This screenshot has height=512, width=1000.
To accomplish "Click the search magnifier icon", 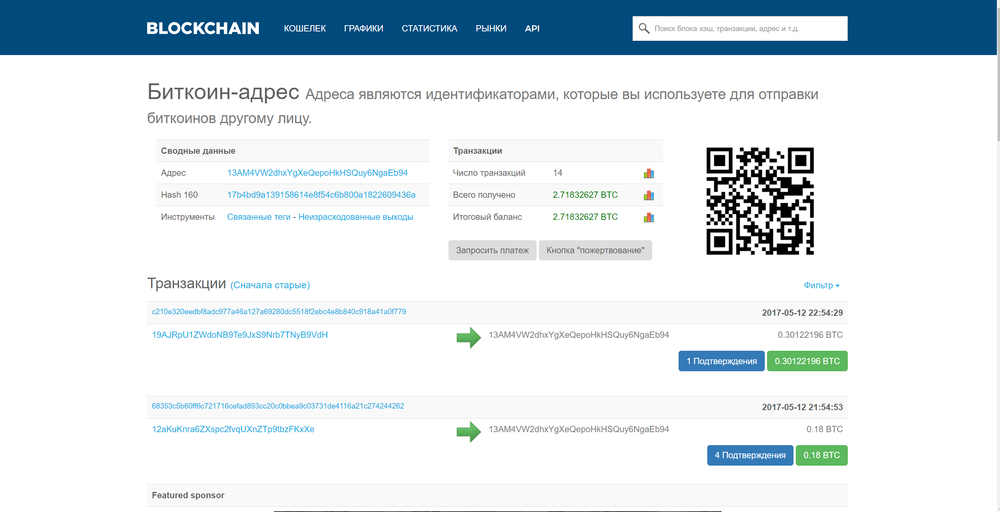I will (644, 28).
